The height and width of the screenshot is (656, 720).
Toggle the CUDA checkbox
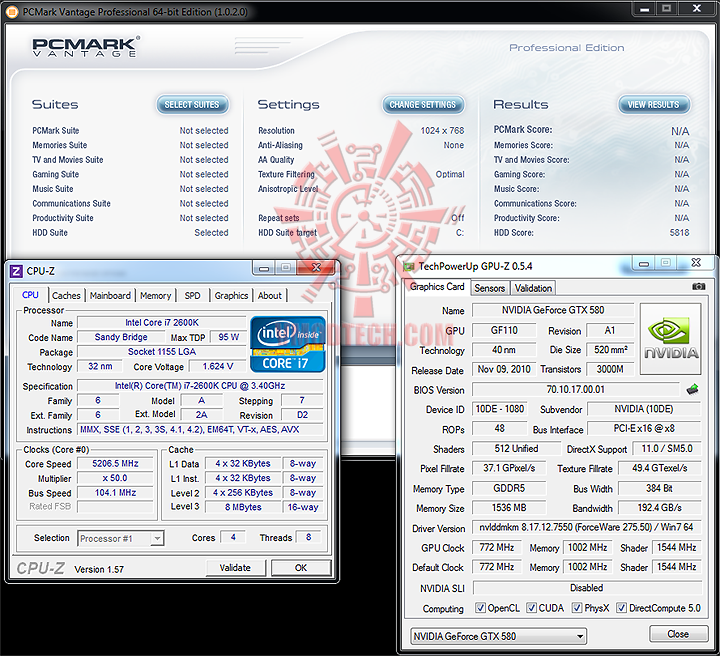coord(531,608)
